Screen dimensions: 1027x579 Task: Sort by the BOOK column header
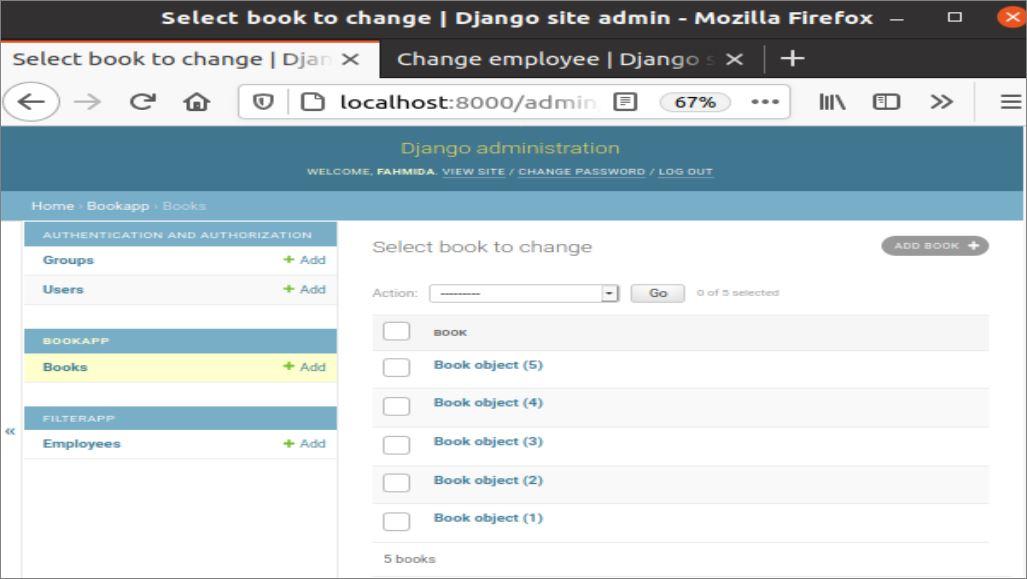(x=450, y=333)
